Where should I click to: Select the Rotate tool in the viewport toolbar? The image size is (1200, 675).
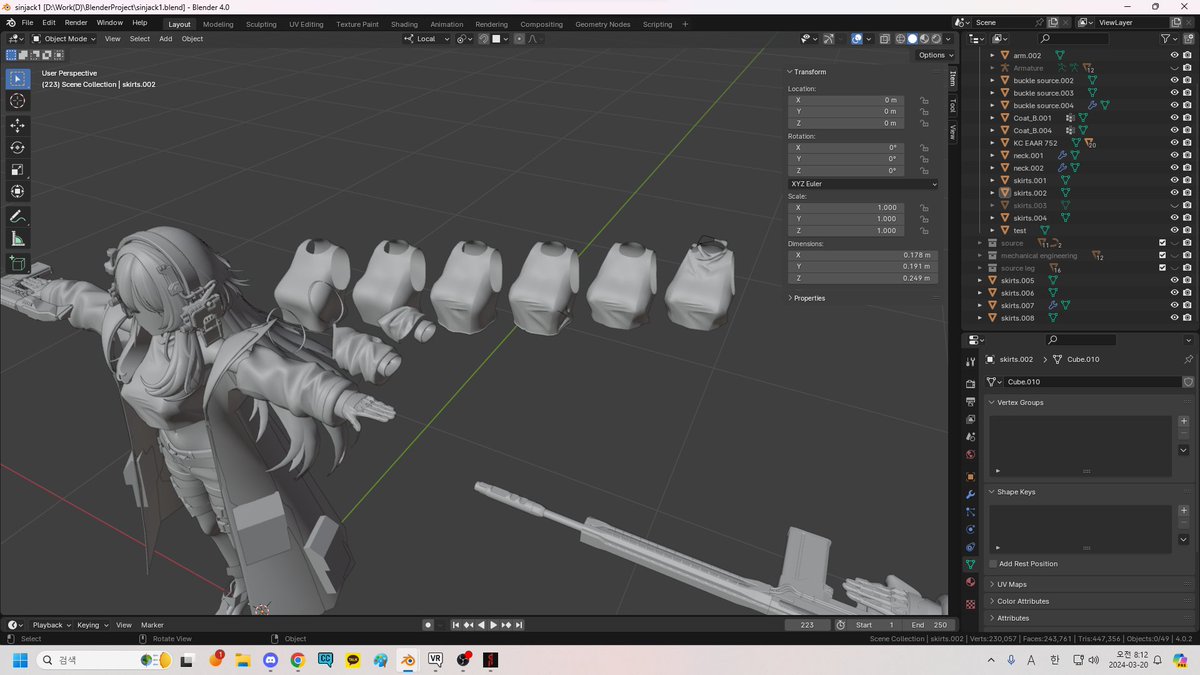(x=17, y=147)
